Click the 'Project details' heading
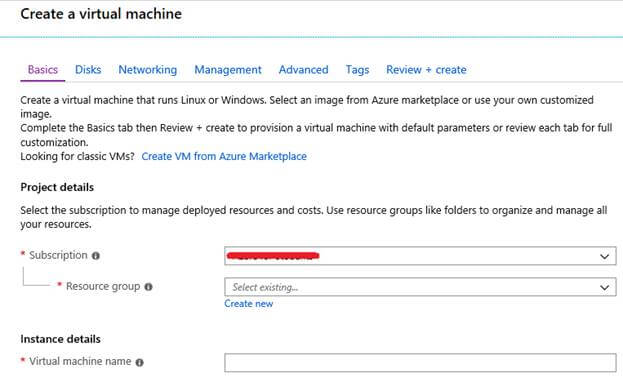Image resolution: width=623 pixels, height=382 pixels. (57, 187)
